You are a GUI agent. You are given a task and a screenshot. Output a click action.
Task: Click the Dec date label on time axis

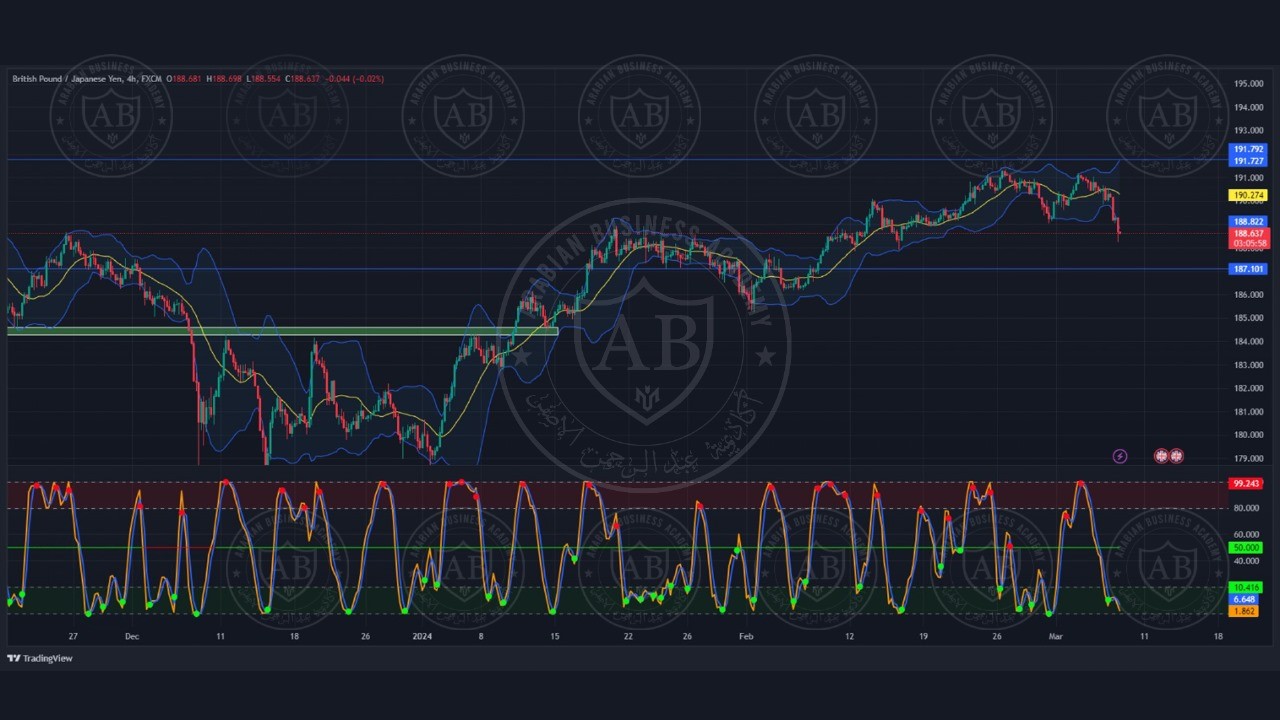click(x=132, y=636)
